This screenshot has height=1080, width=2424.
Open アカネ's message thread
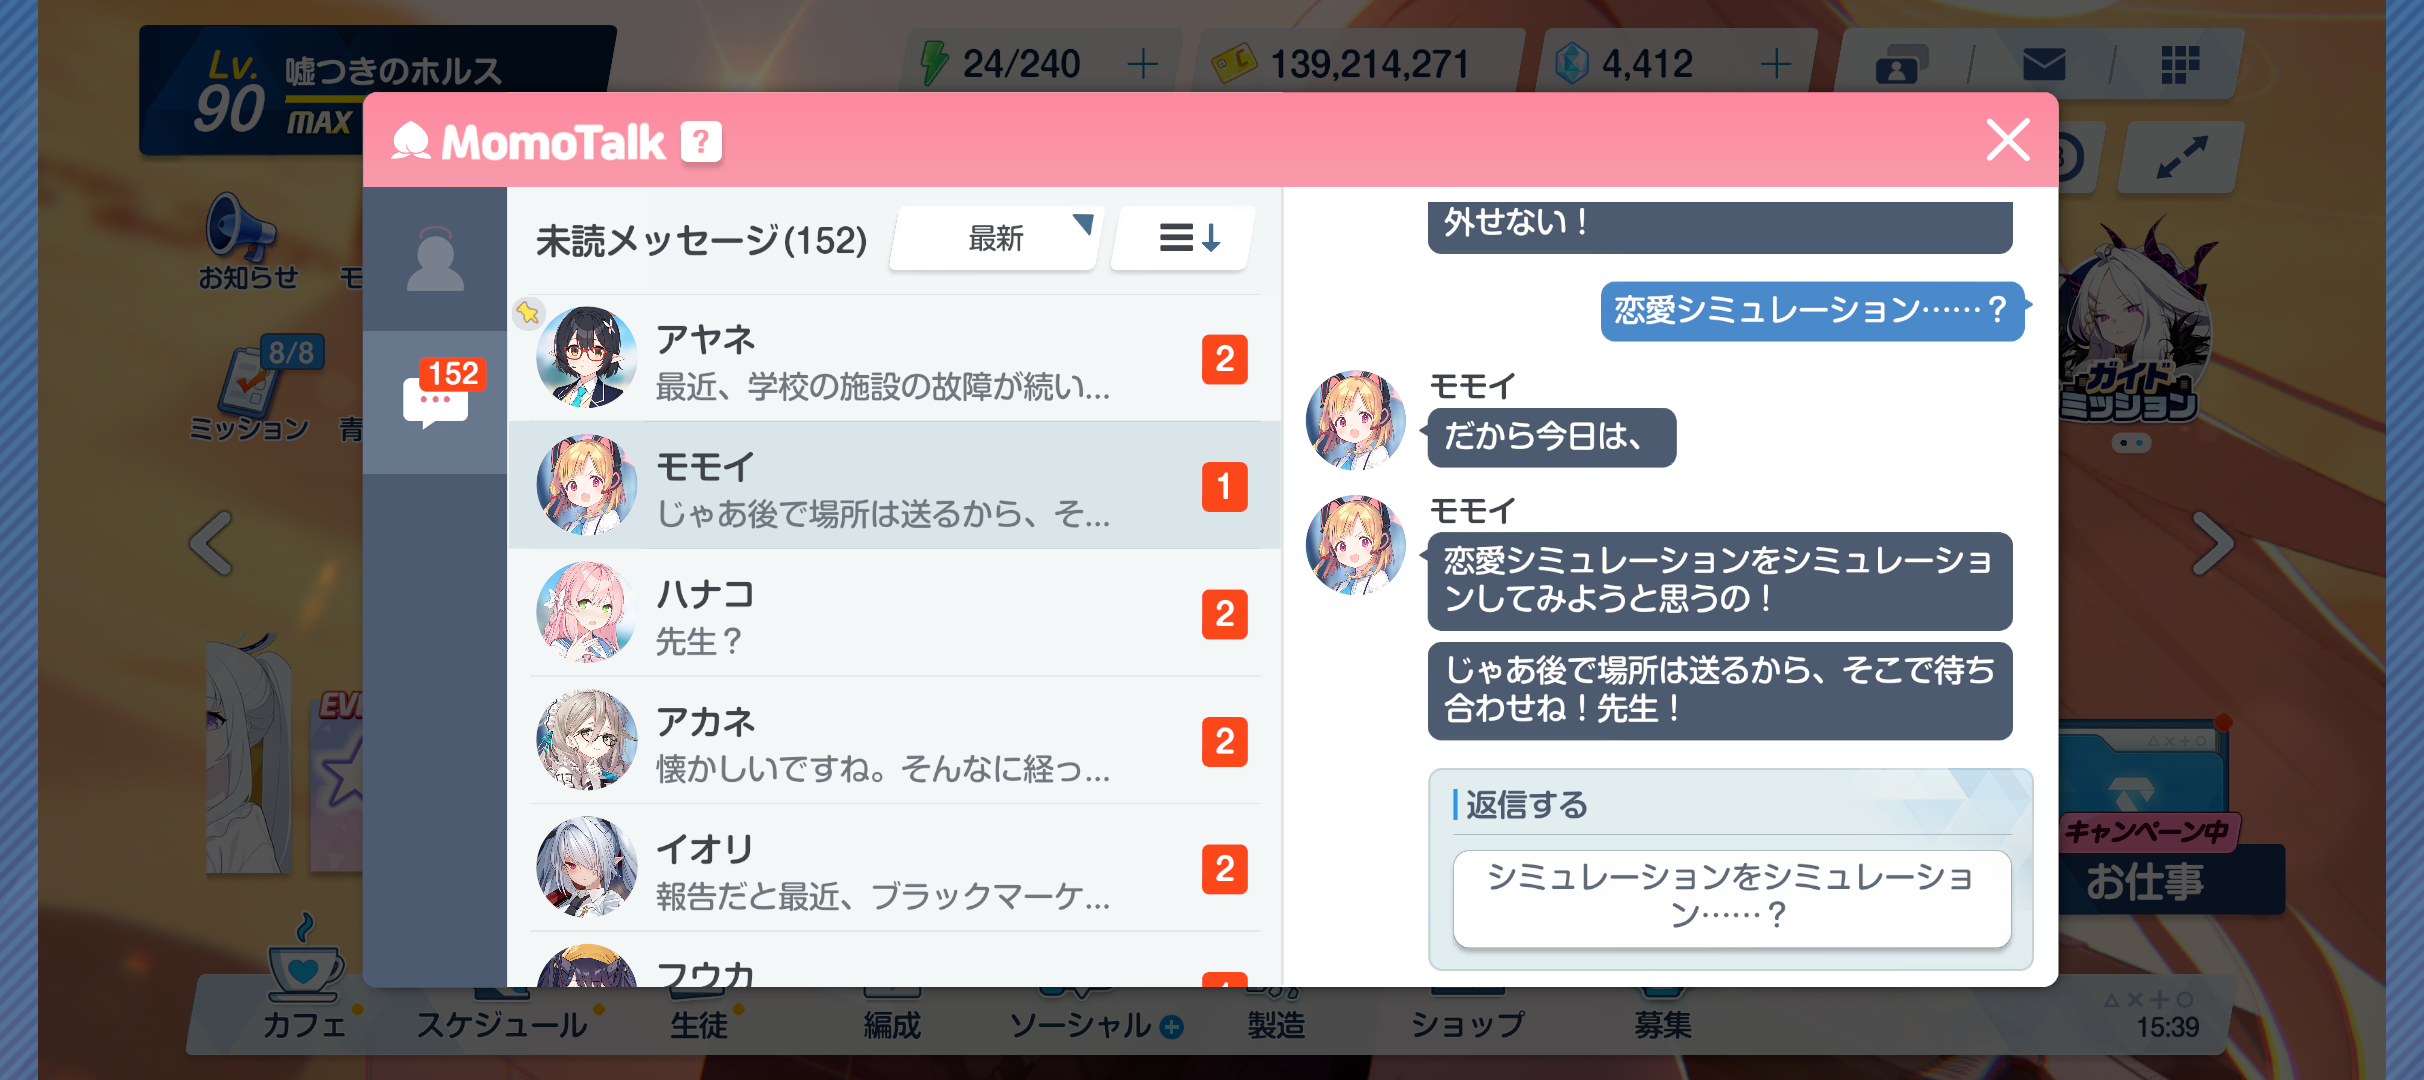894,741
